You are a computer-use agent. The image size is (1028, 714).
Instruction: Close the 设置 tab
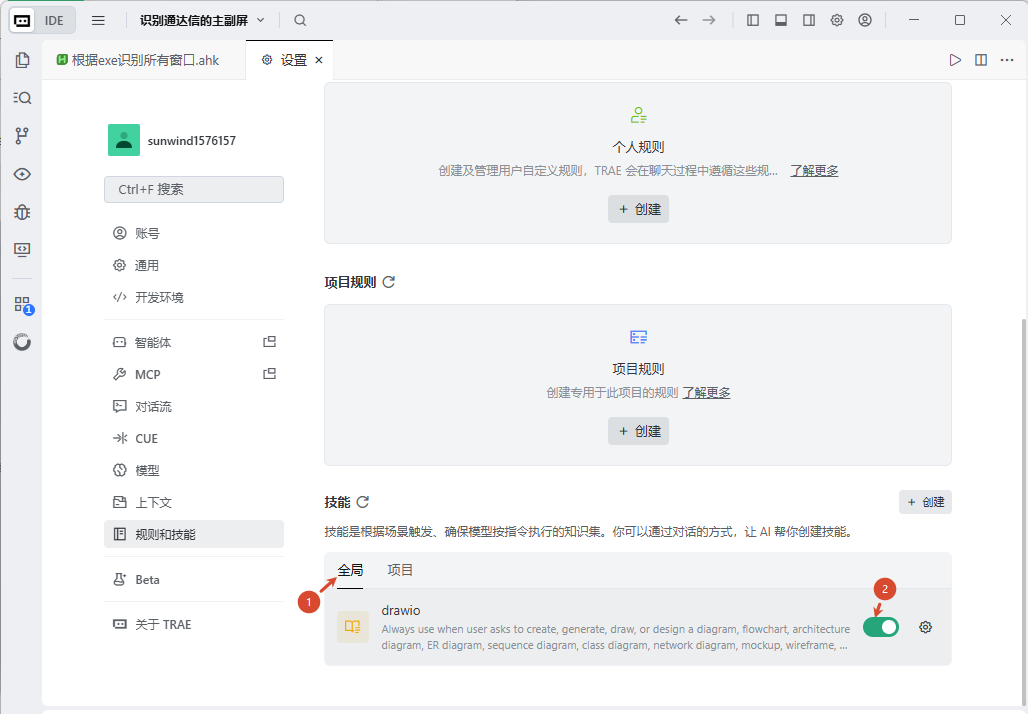[319, 60]
